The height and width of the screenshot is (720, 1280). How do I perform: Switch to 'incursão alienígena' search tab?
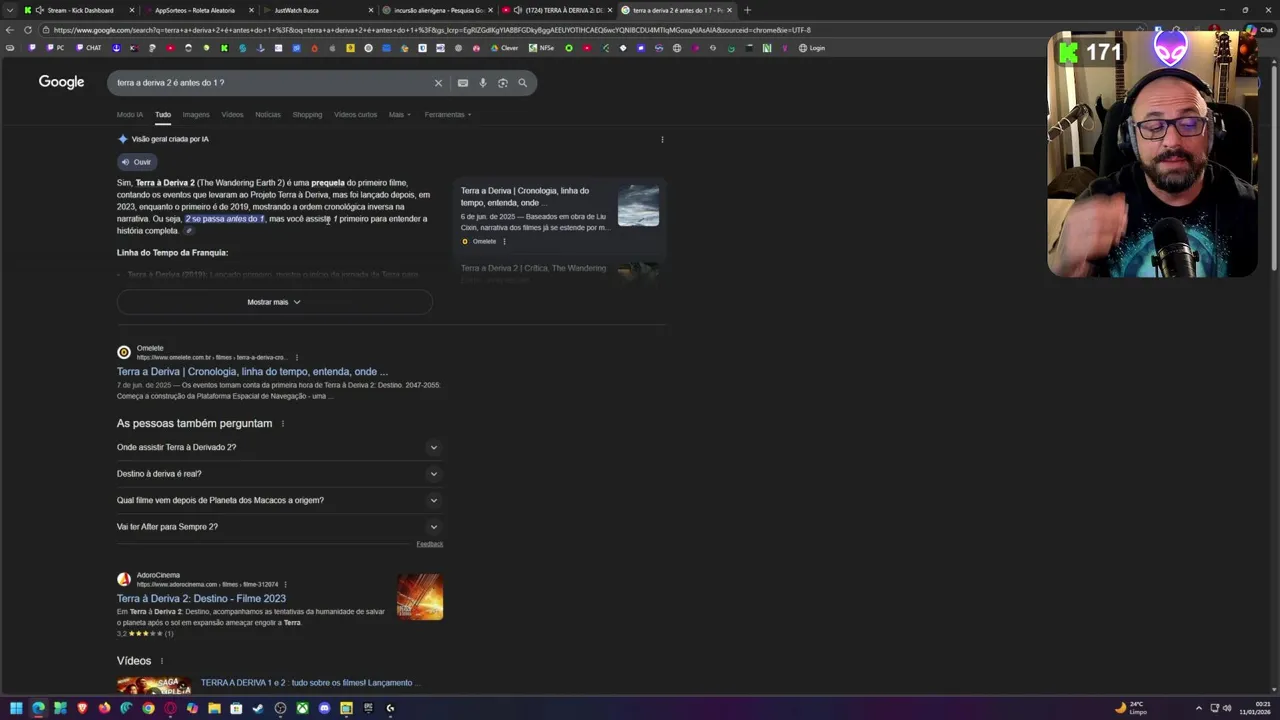[436, 10]
